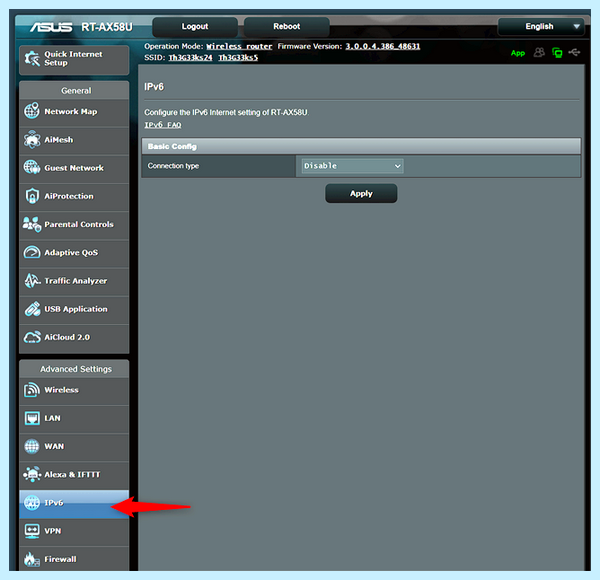Viewport: 600px width, 580px height.
Task: Click the Th3G33ks24 SSID link
Action: pyautogui.click(x=191, y=57)
